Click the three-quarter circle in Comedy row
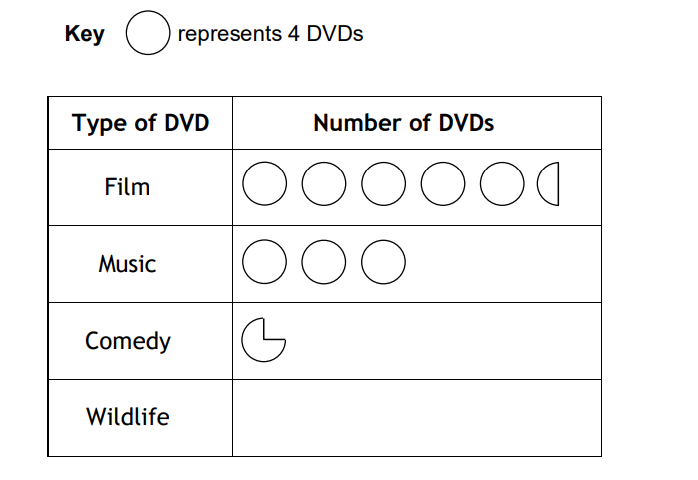Viewport: 698px width, 480px height. [x=264, y=340]
